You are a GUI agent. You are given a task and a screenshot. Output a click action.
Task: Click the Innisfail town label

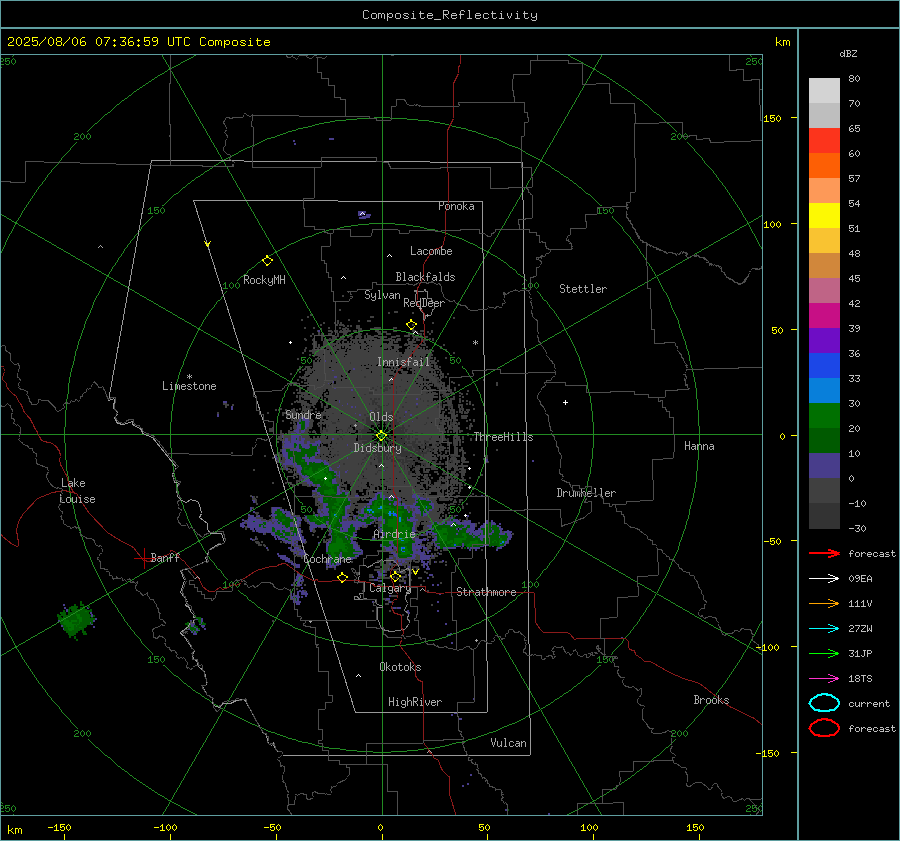[x=403, y=362]
